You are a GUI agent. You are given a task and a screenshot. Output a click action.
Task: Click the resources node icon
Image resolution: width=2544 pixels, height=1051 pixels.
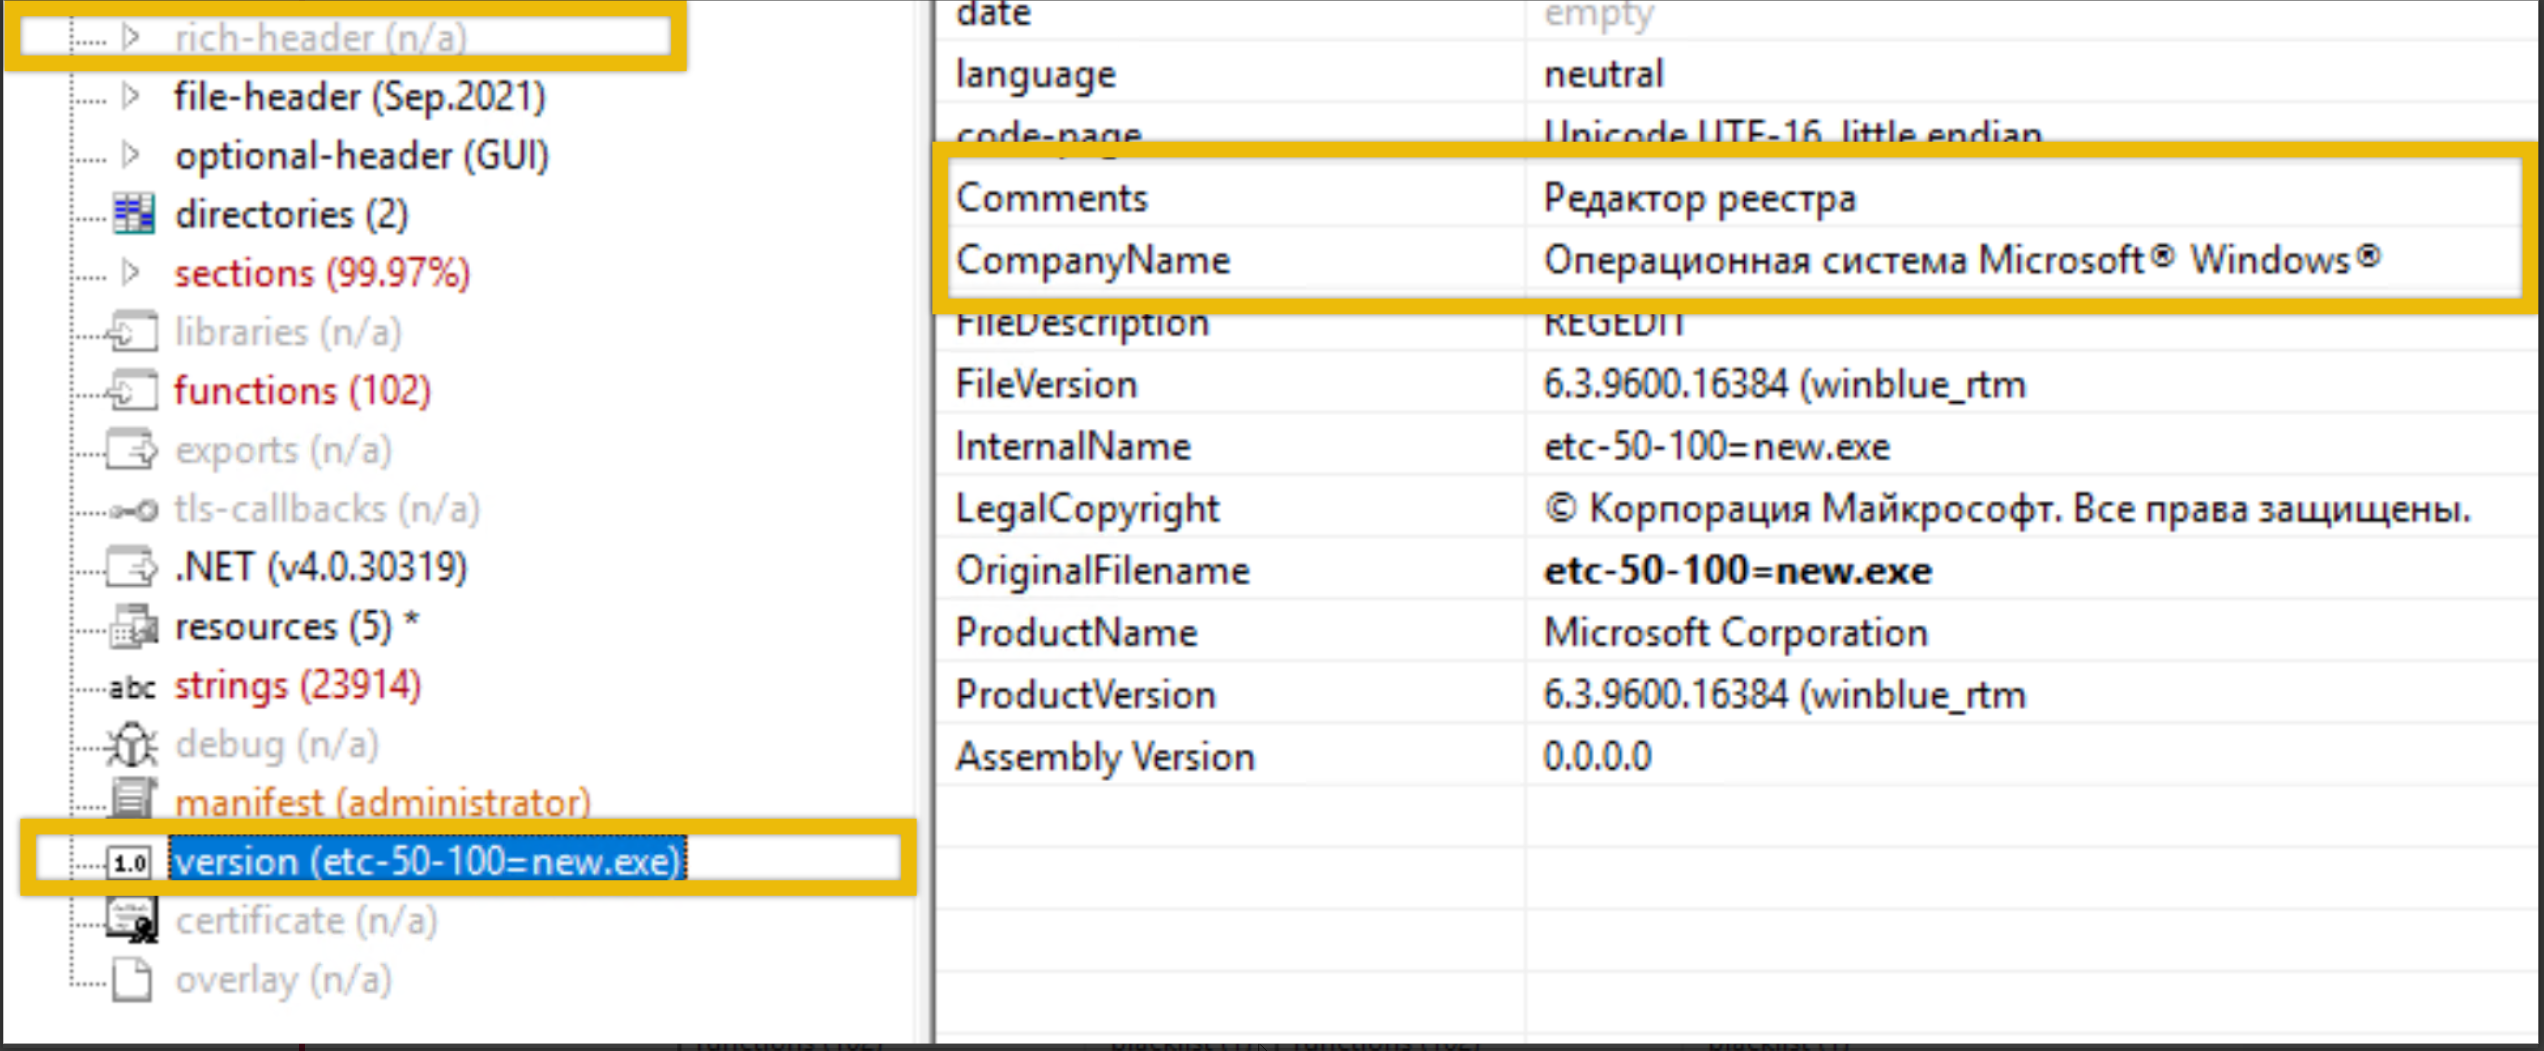pyautogui.click(x=133, y=627)
